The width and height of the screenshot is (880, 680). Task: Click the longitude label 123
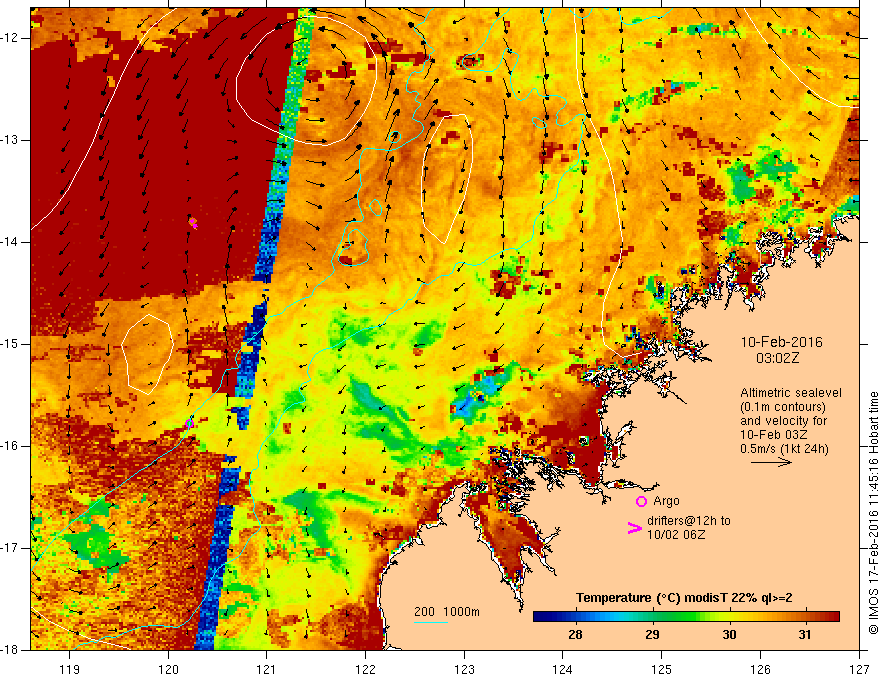coord(464,670)
